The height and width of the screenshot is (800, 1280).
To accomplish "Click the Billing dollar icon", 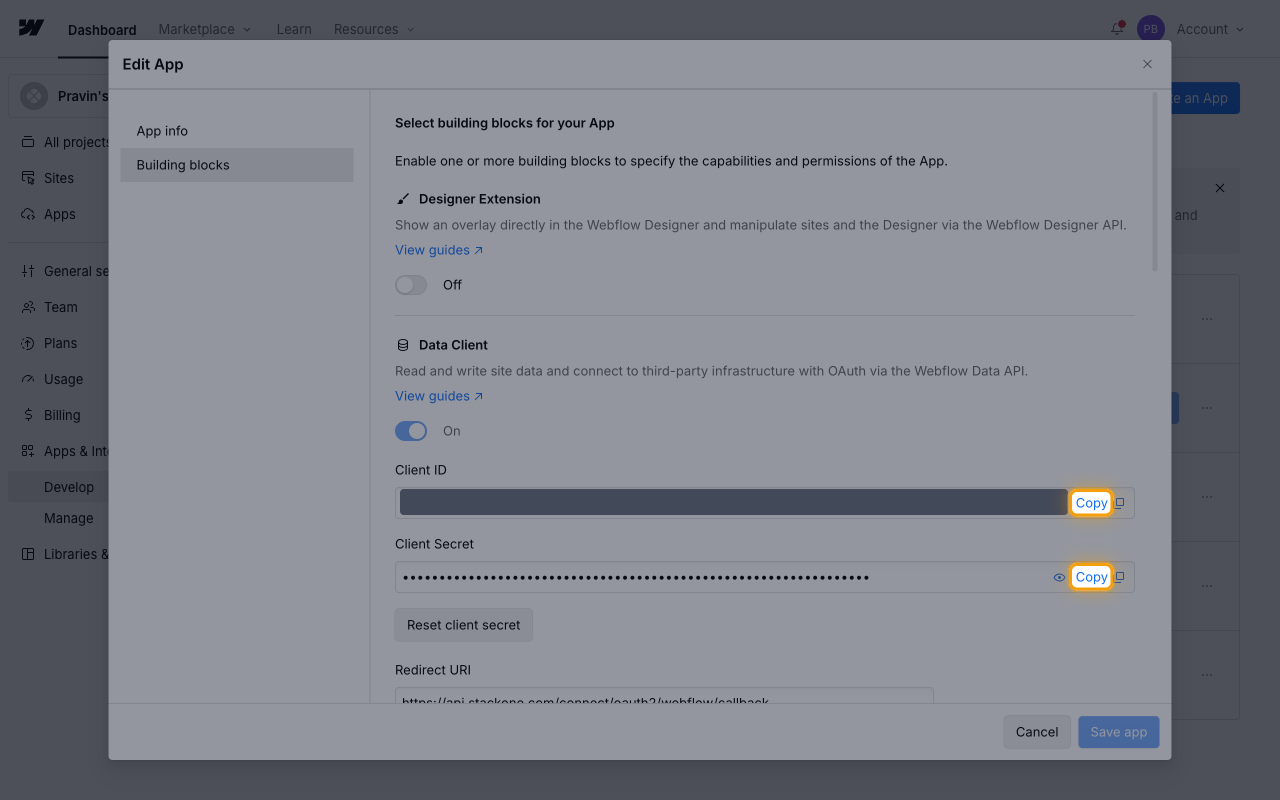I will (x=28, y=415).
